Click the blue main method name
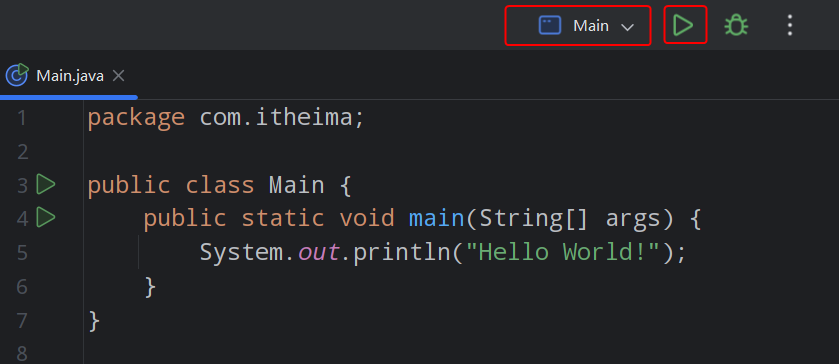The image size is (839, 364). pyautogui.click(x=437, y=218)
